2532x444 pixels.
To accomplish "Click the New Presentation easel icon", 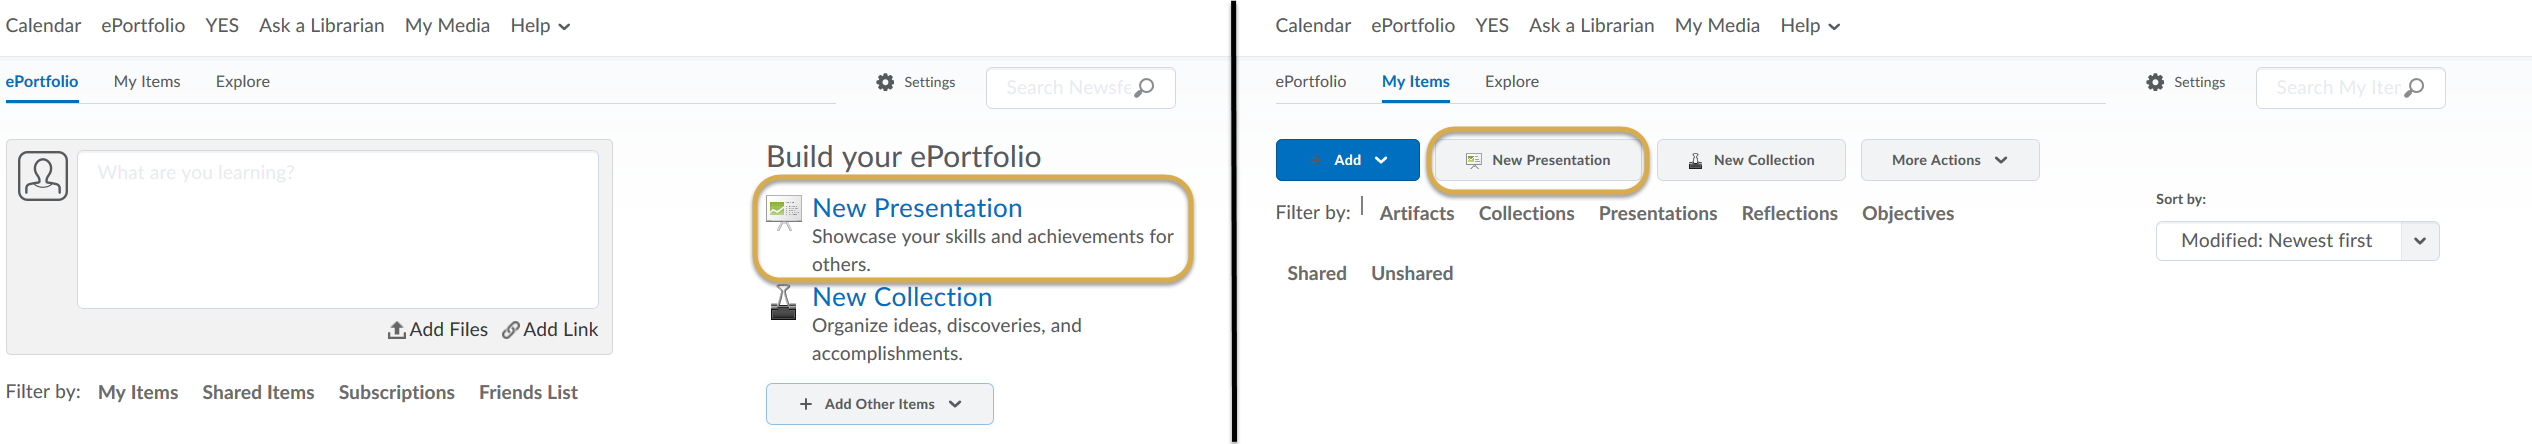I will 784,212.
